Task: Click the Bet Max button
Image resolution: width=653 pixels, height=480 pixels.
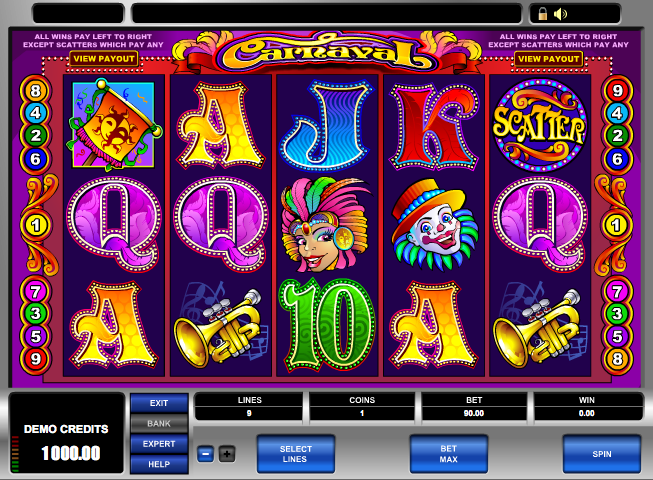Action: (449, 454)
